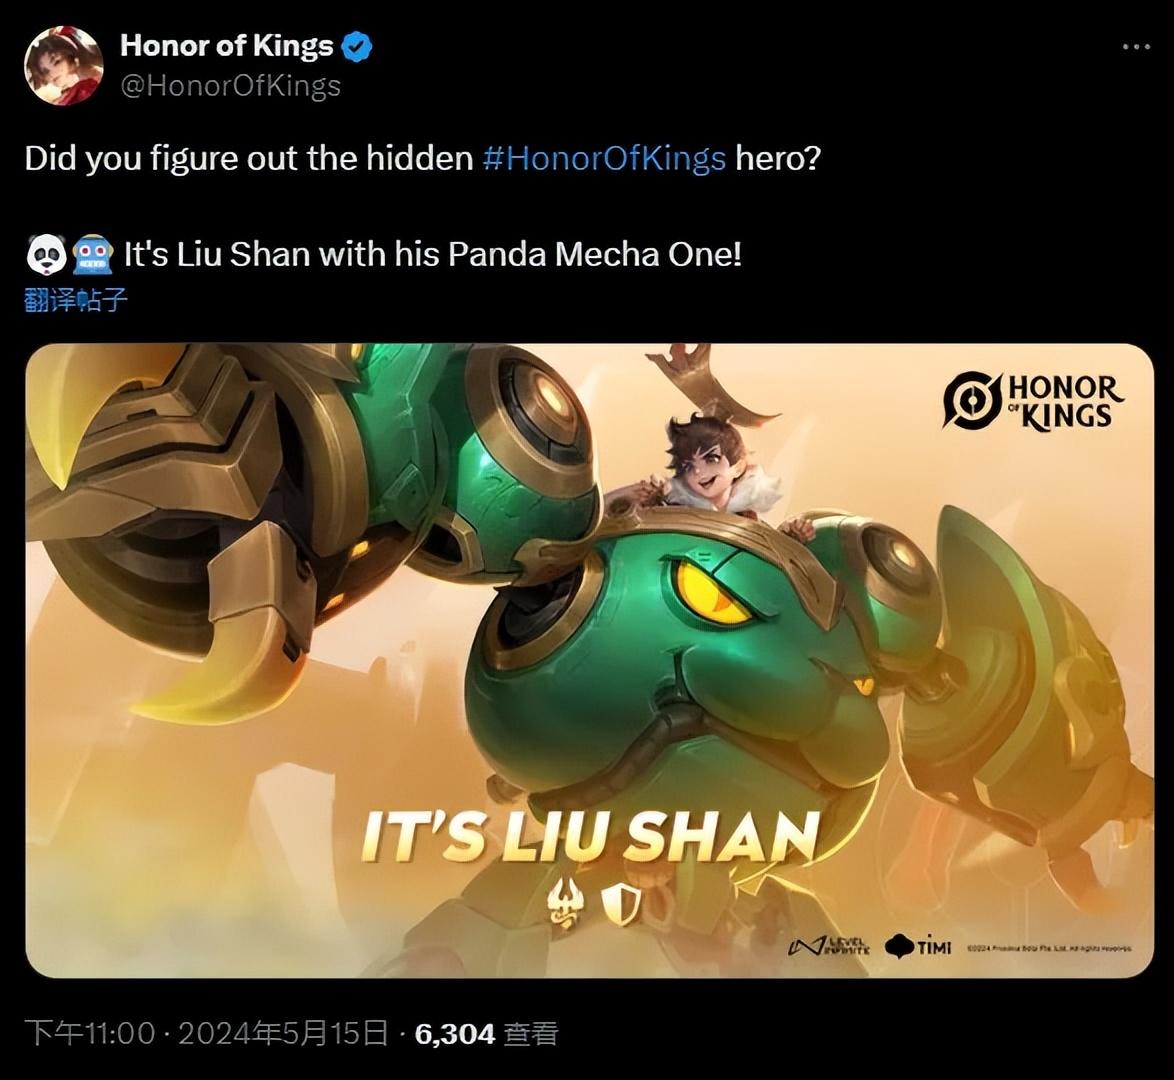Click the TiMi studio logo
The width and height of the screenshot is (1174, 1080).
(x=918, y=947)
